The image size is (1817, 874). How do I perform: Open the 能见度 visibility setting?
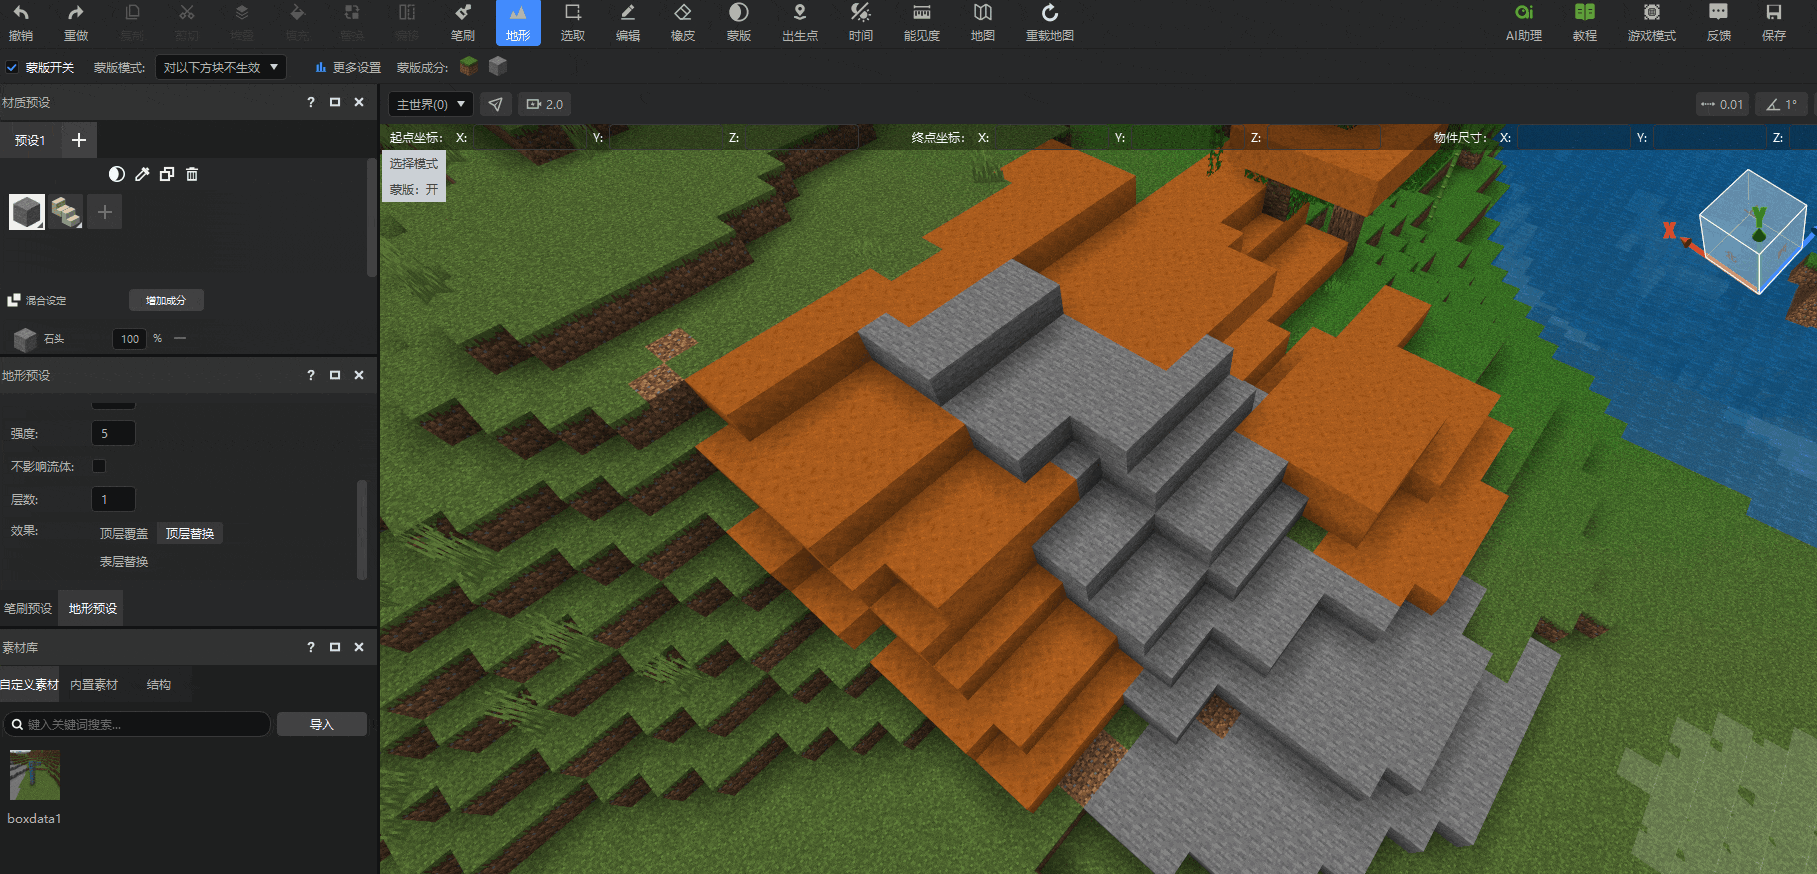click(922, 23)
